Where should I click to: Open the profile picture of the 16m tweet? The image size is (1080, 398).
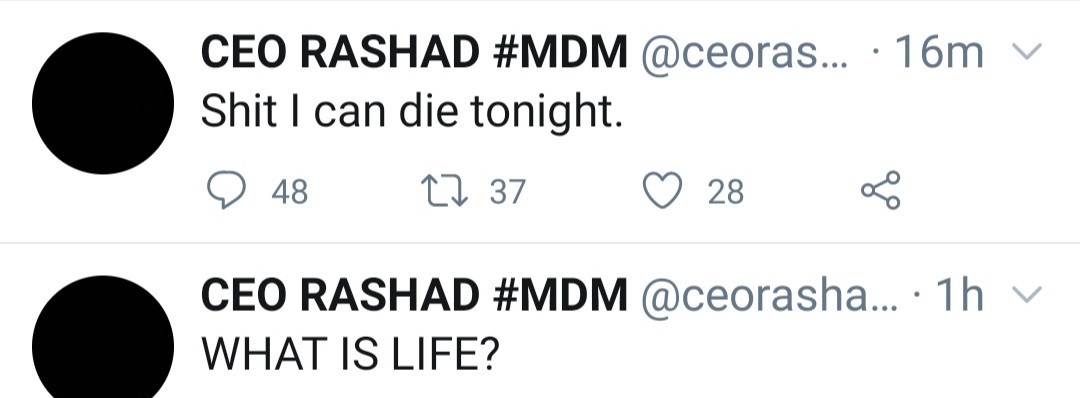pos(103,103)
